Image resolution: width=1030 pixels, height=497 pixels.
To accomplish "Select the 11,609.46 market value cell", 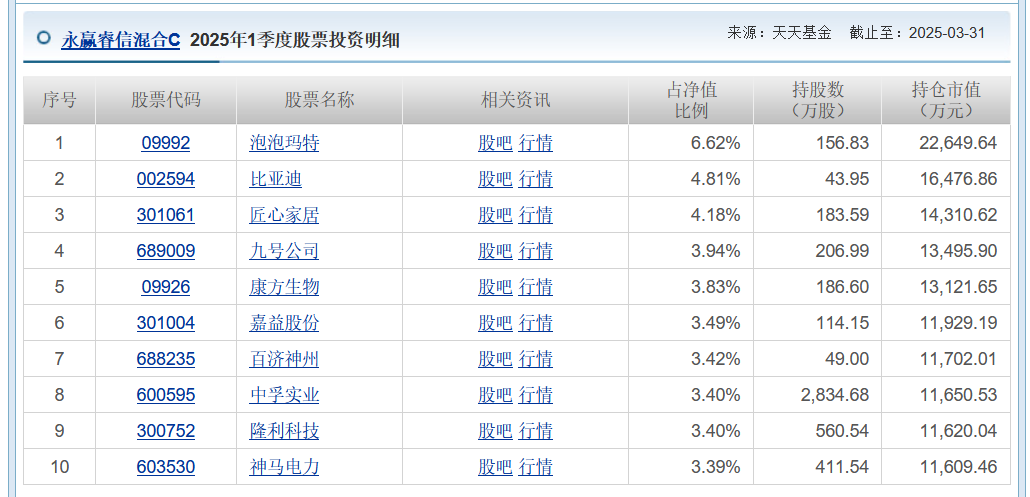I will (x=946, y=467).
